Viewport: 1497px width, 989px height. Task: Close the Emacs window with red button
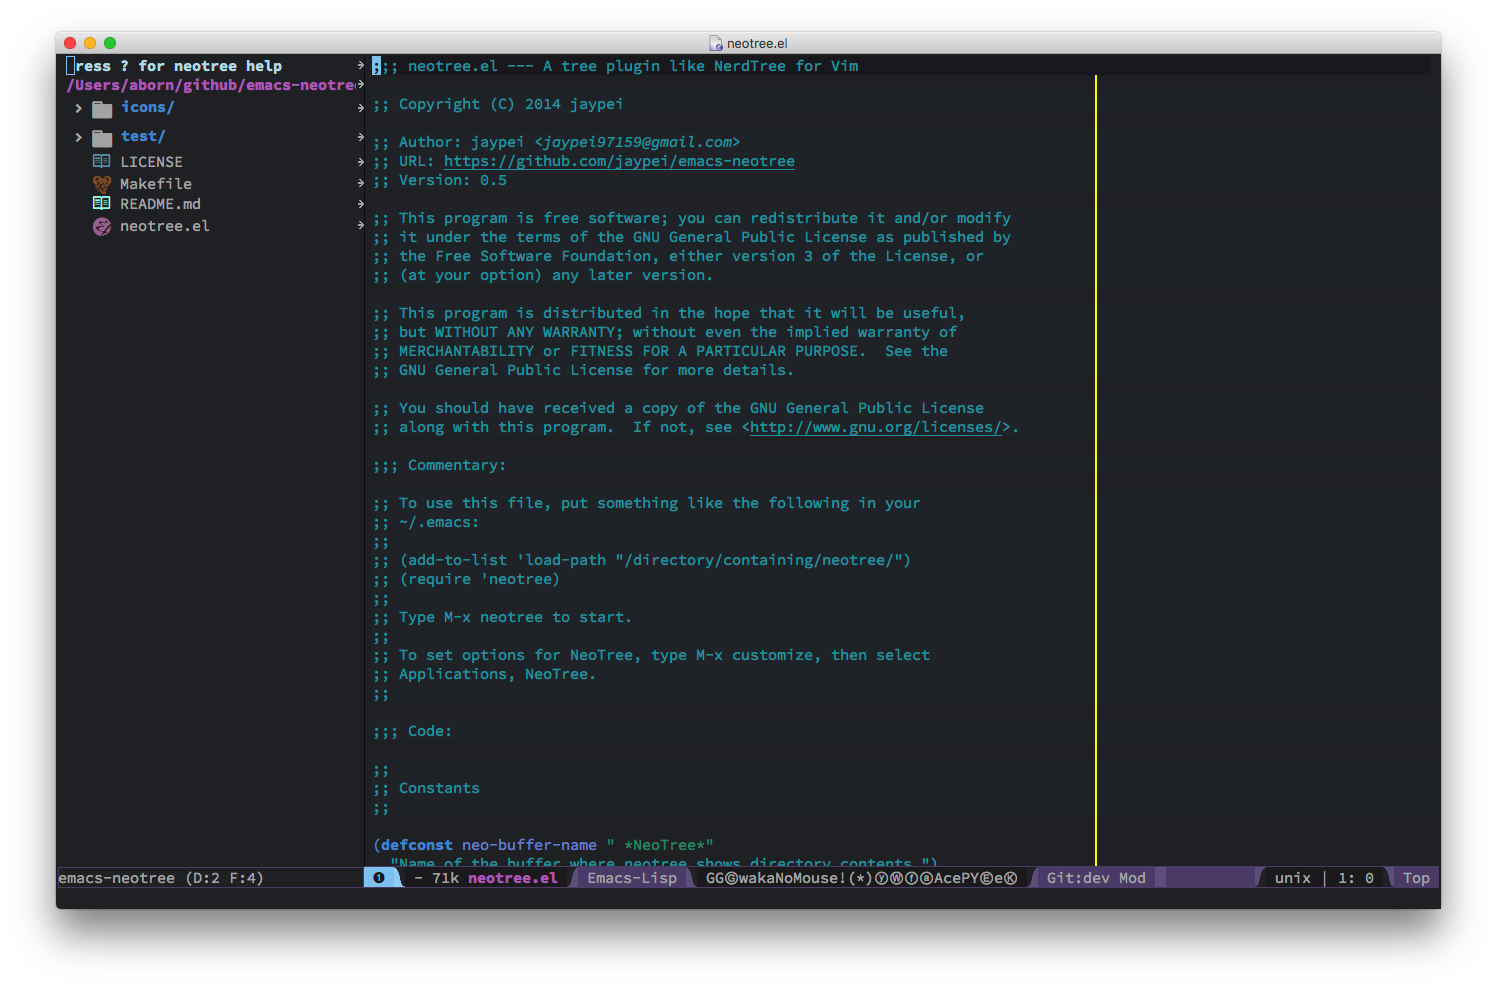pos(70,43)
